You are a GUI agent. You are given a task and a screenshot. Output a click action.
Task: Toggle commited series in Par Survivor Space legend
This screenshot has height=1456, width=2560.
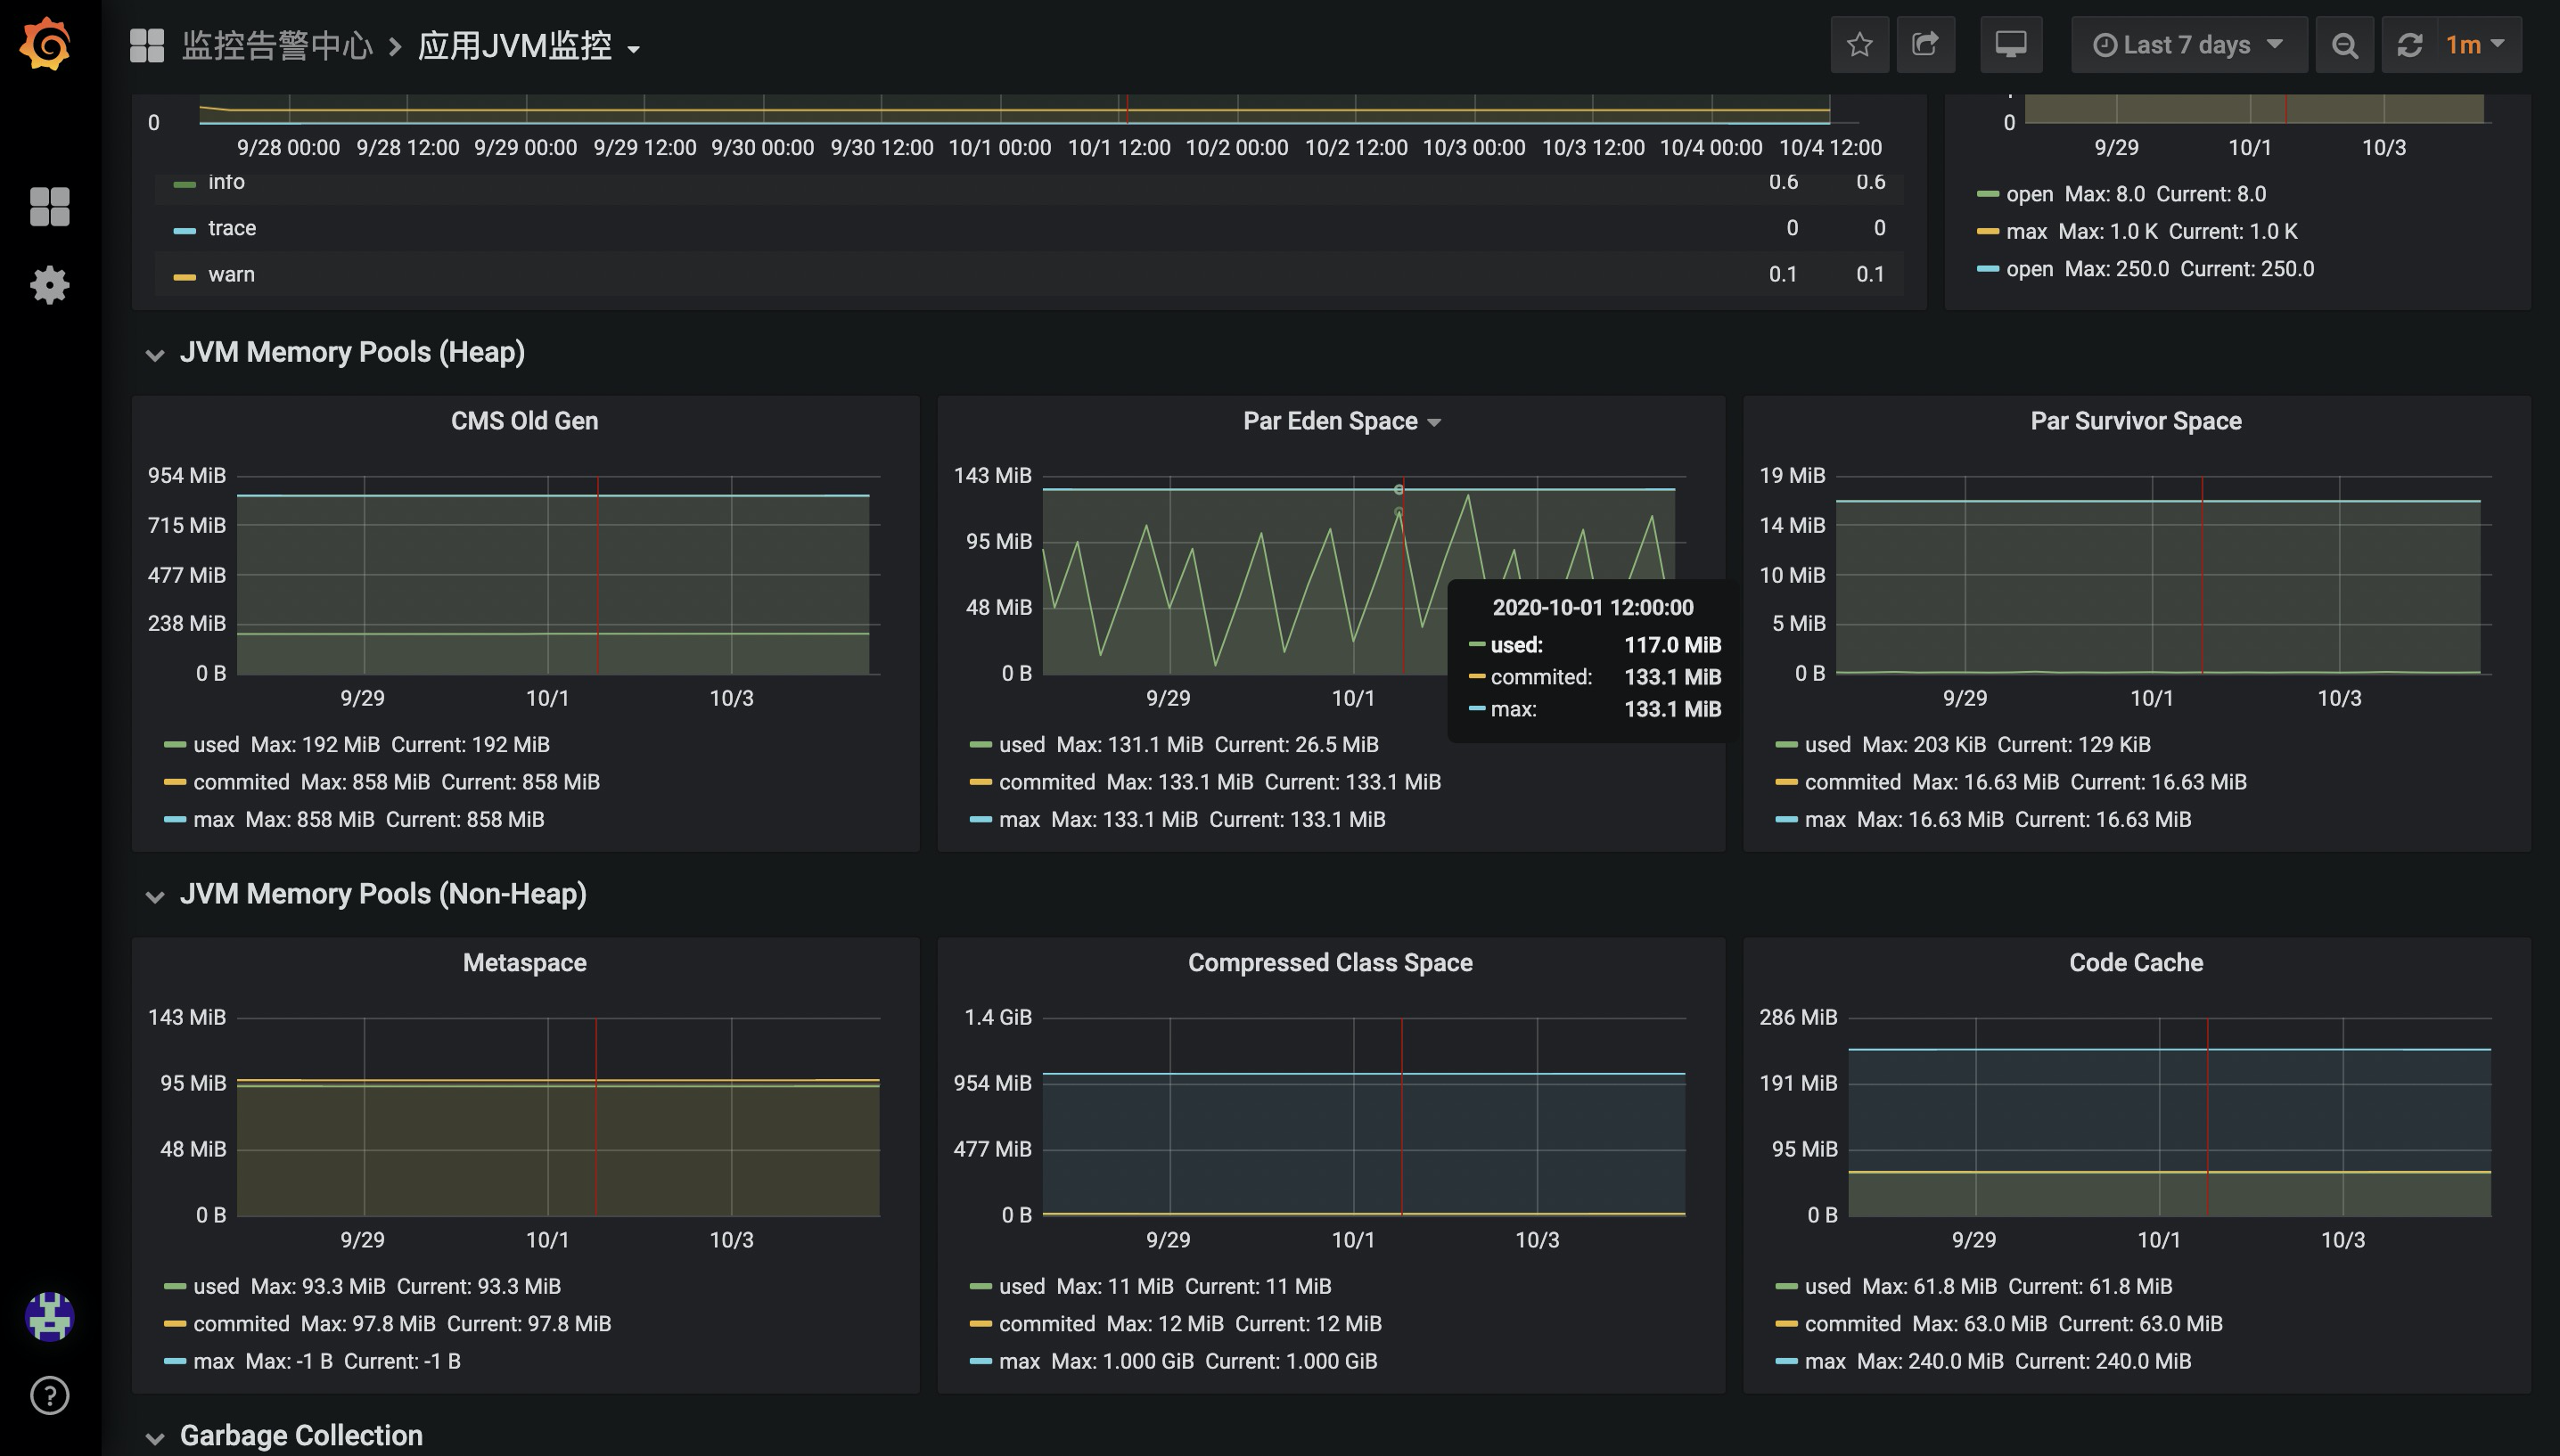point(1853,782)
